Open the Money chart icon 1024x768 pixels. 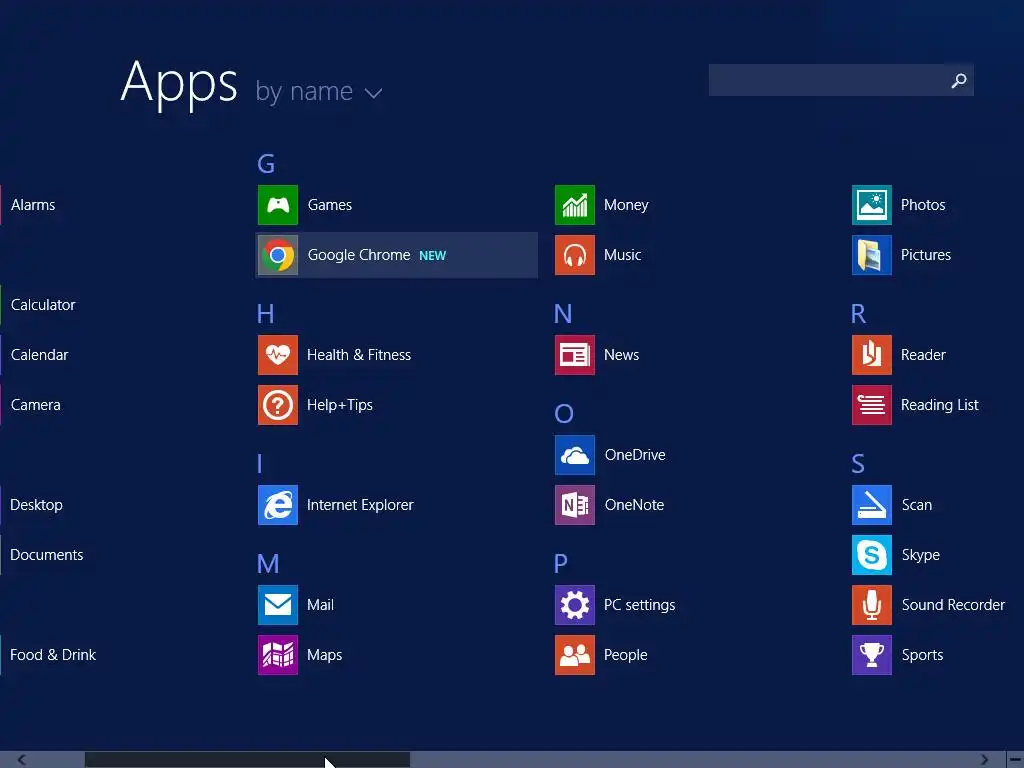[575, 205]
